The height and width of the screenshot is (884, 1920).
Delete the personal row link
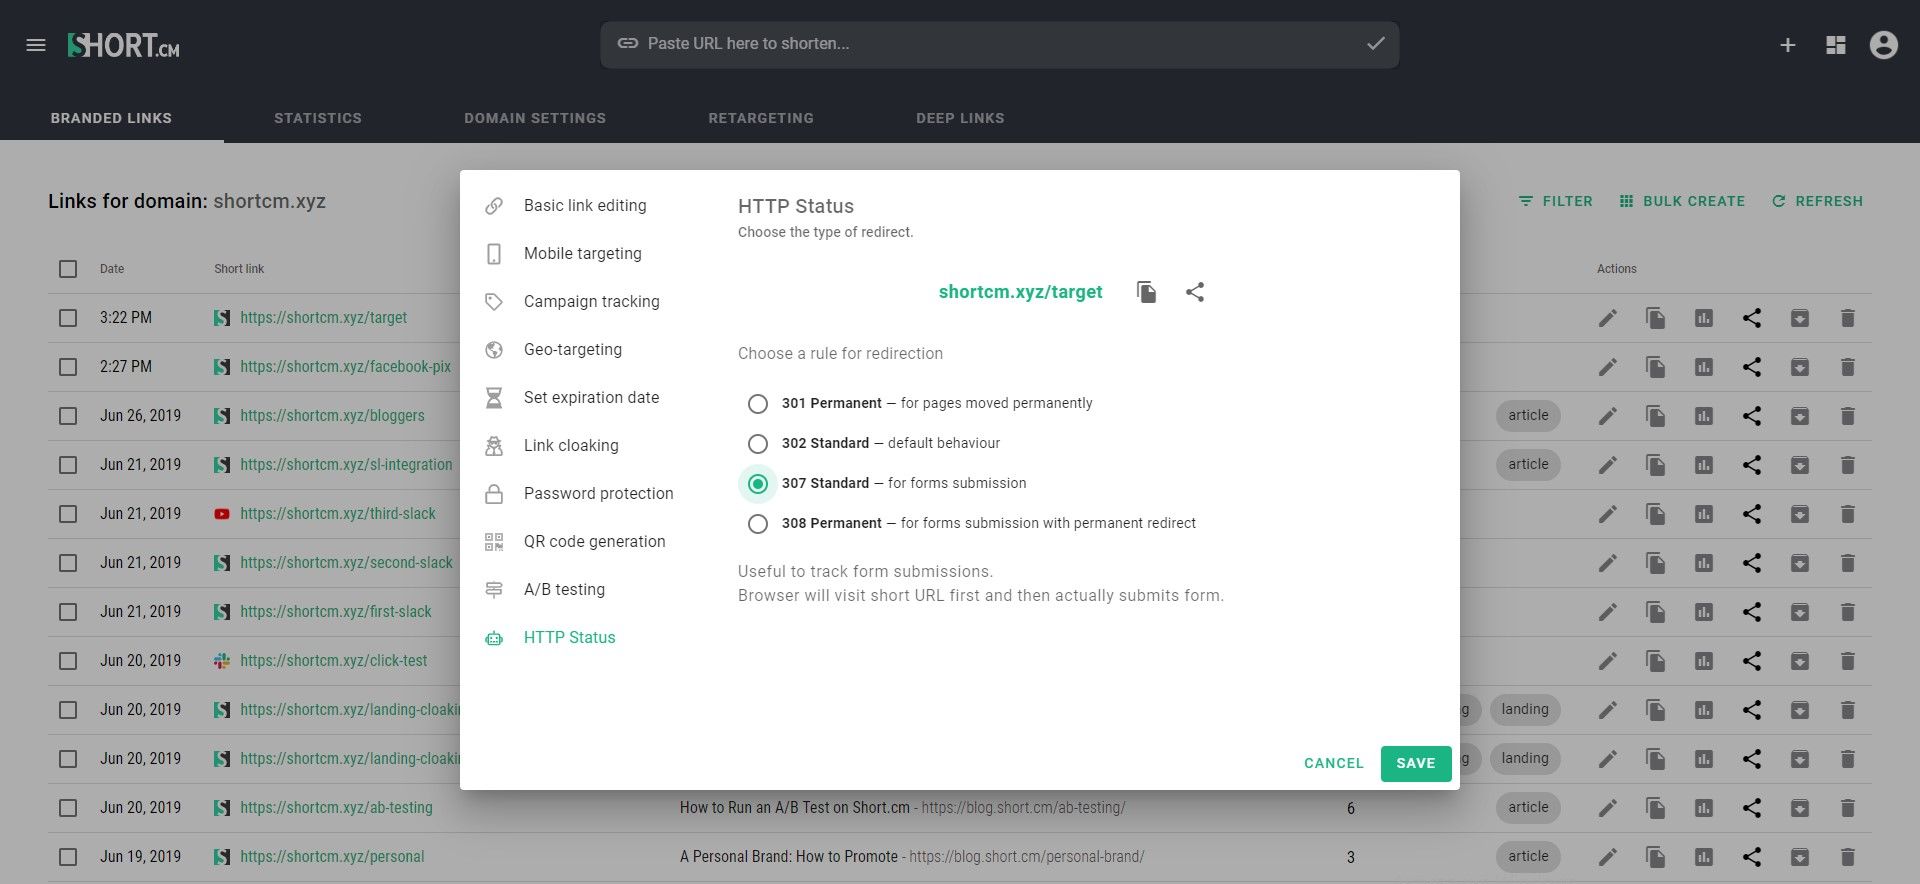(x=1848, y=857)
